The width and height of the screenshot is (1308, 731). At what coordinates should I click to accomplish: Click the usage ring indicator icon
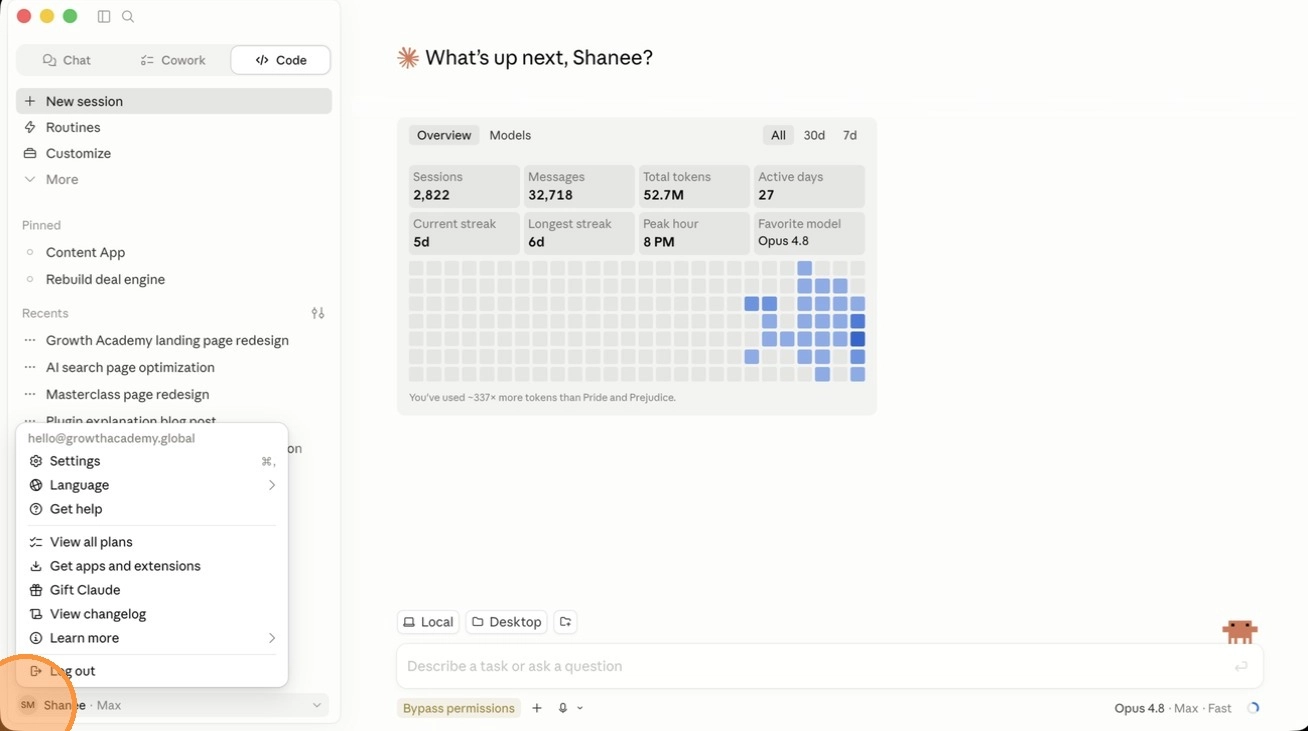[1253, 708]
